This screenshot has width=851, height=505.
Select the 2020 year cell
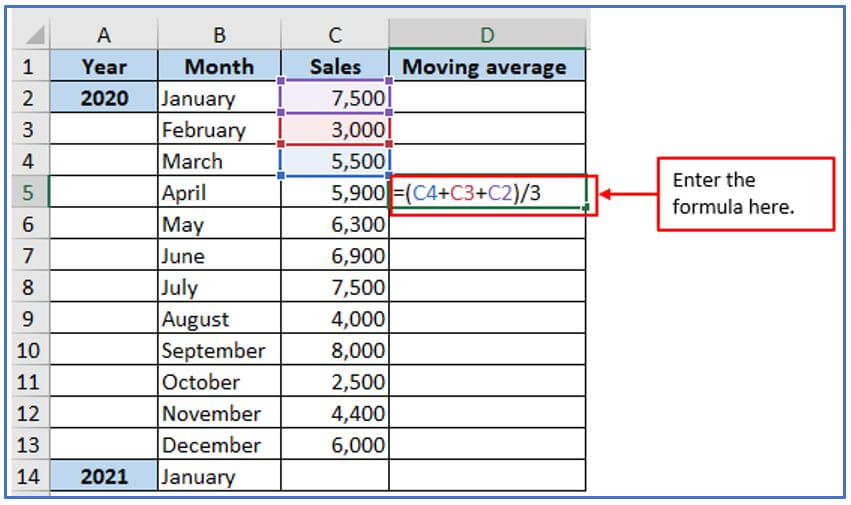click(104, 98)
